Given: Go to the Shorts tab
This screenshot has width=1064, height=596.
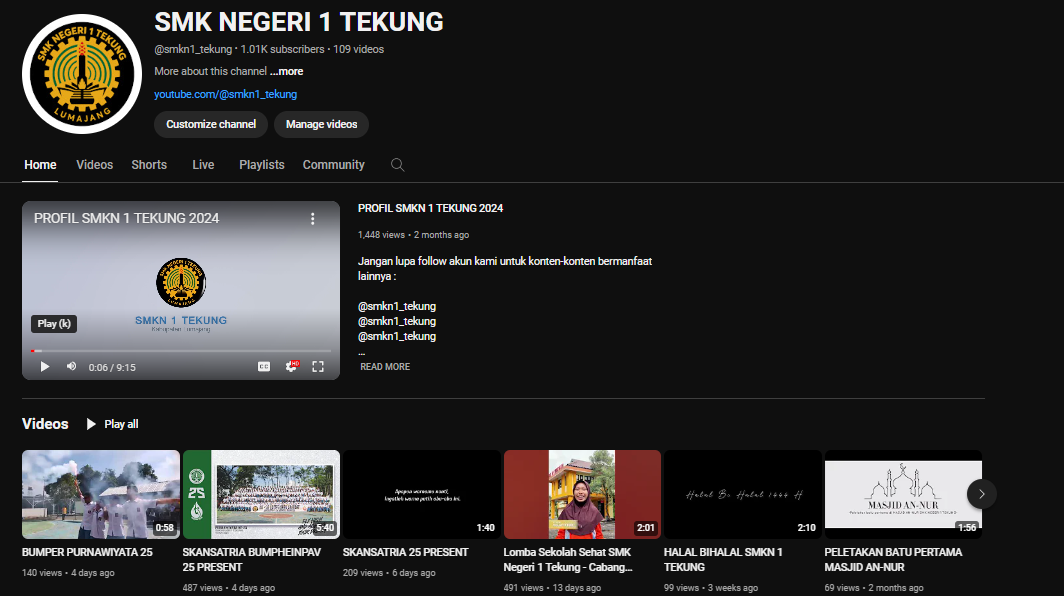Looking at the screenshot, I should [149, 165].
